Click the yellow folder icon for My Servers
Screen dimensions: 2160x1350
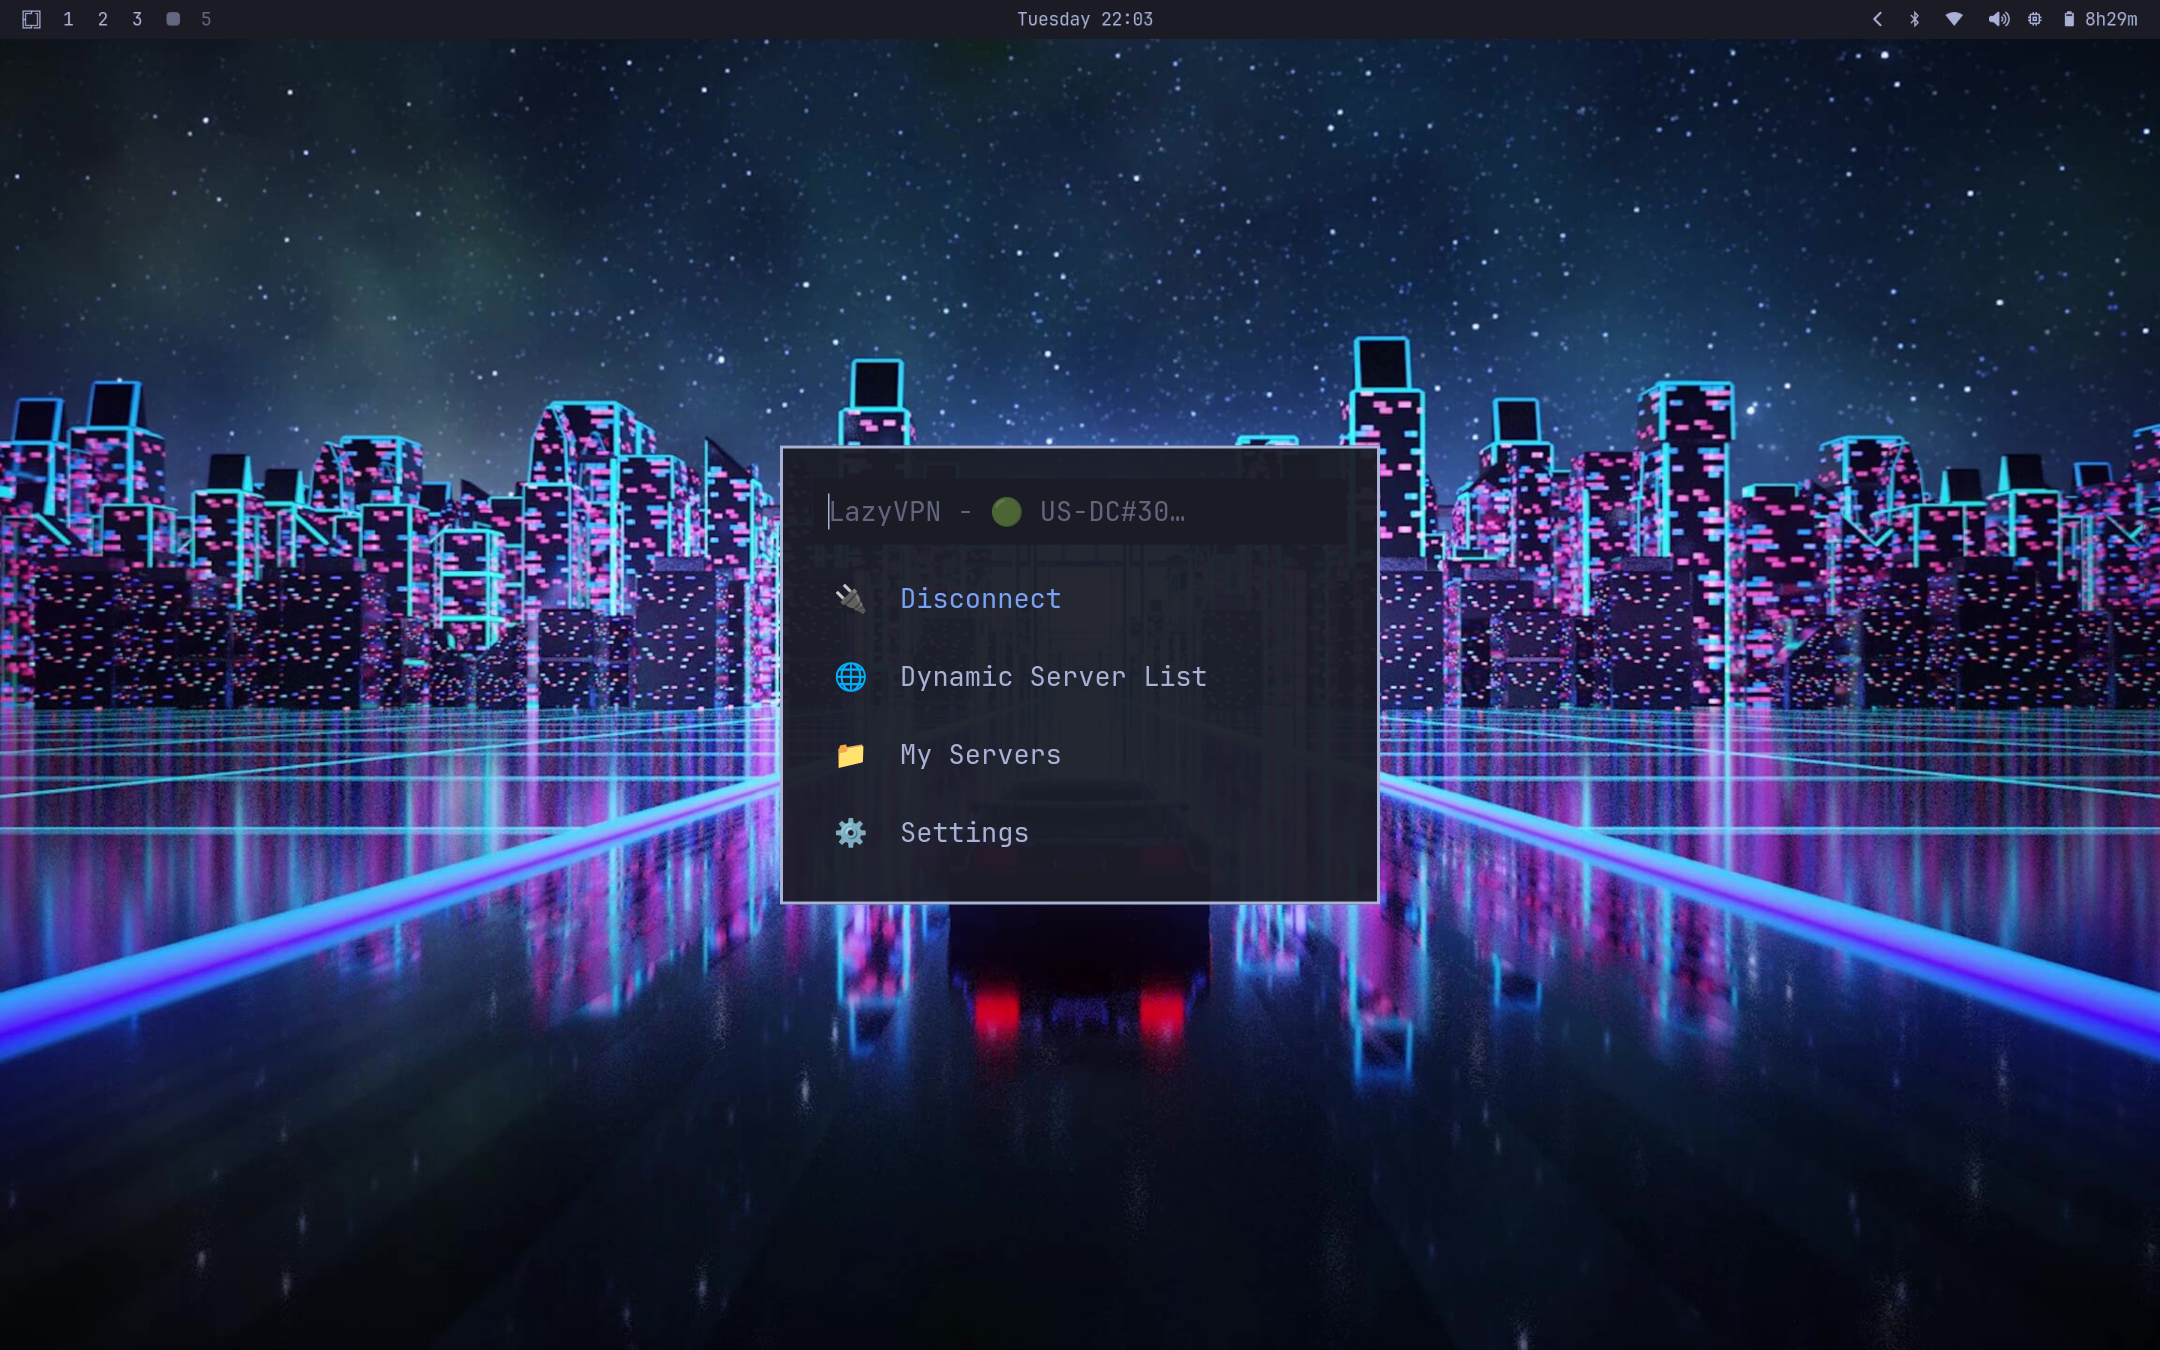[x=850, y=755]
